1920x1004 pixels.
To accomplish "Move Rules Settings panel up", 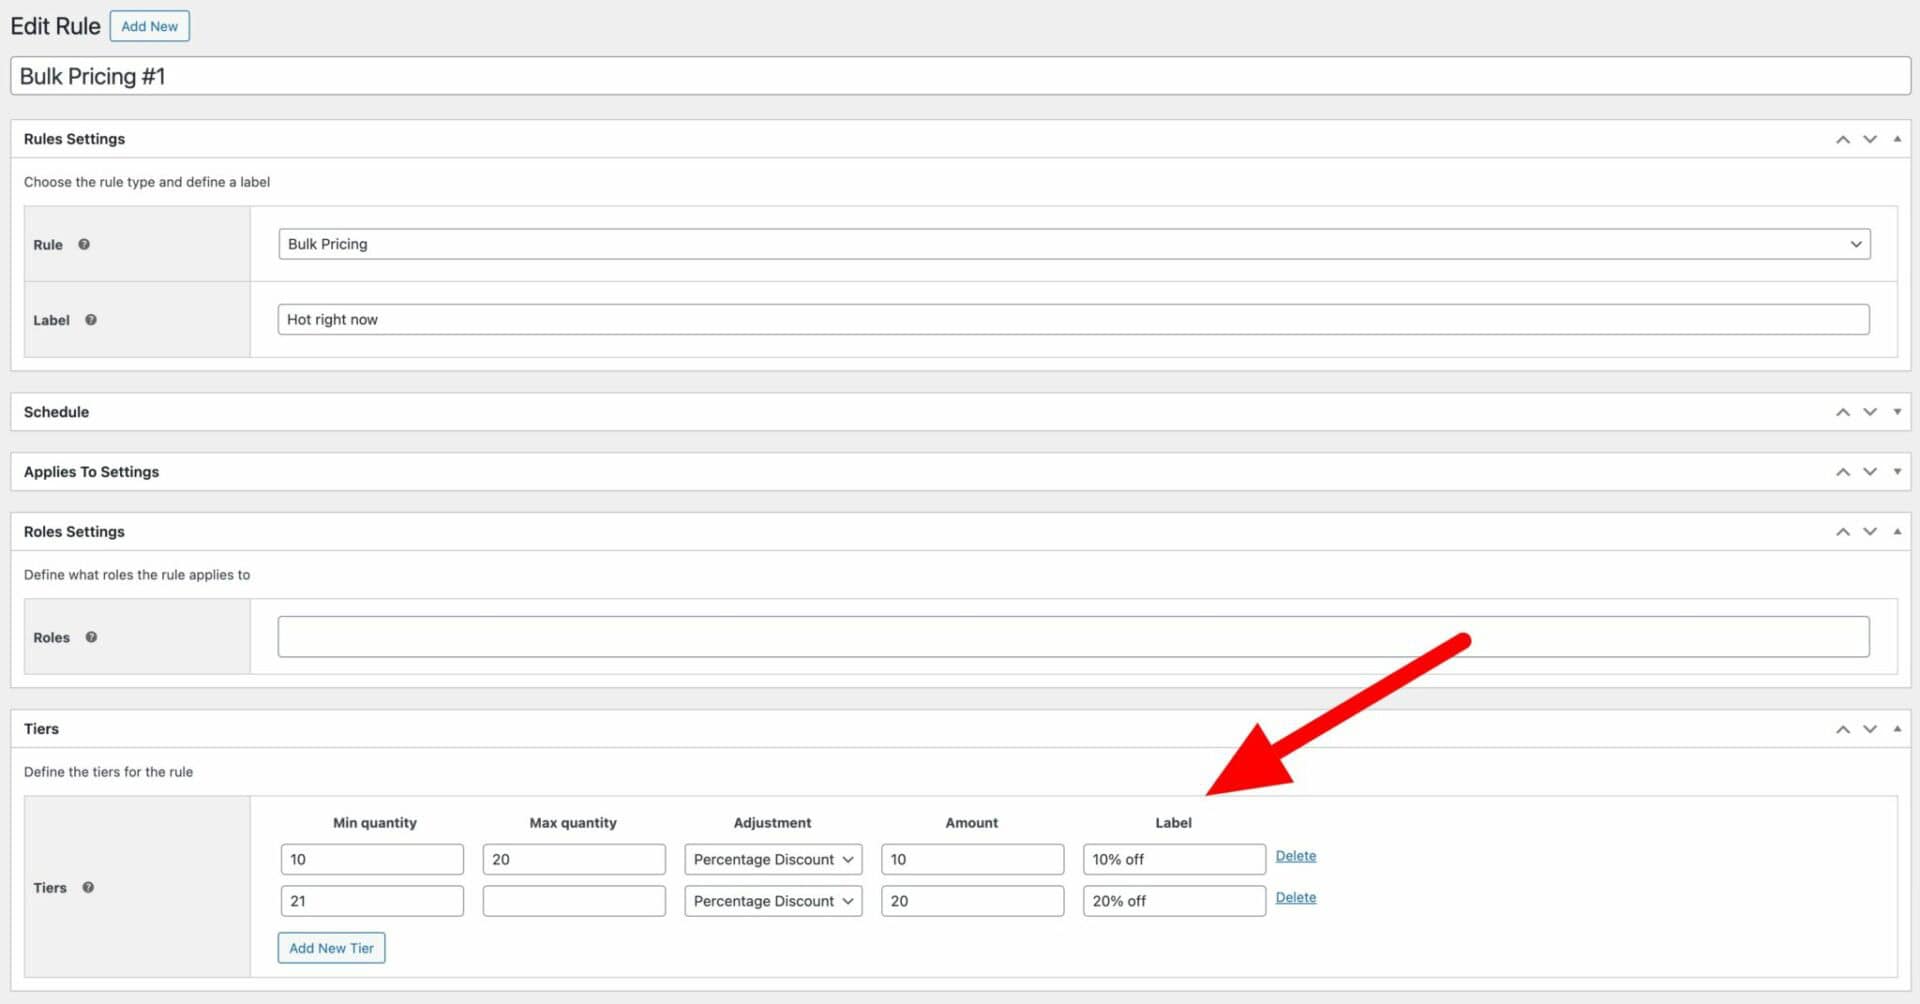I will (x=1842, y=139).
